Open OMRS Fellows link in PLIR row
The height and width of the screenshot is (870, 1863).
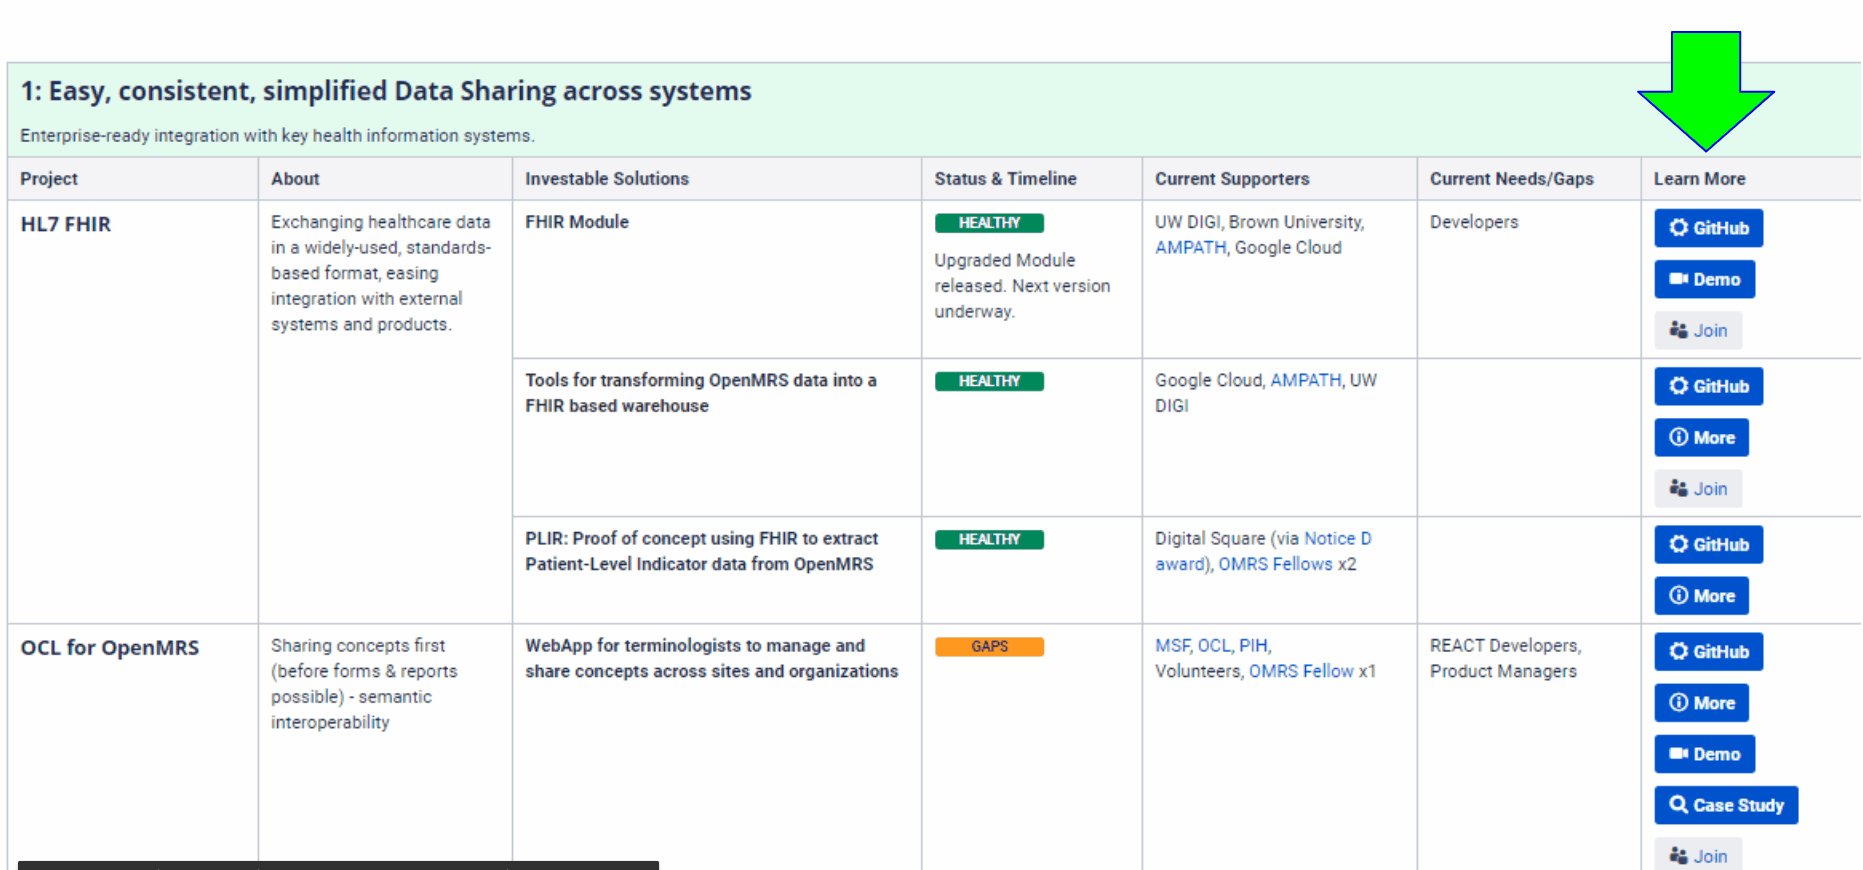(1275, 564)
